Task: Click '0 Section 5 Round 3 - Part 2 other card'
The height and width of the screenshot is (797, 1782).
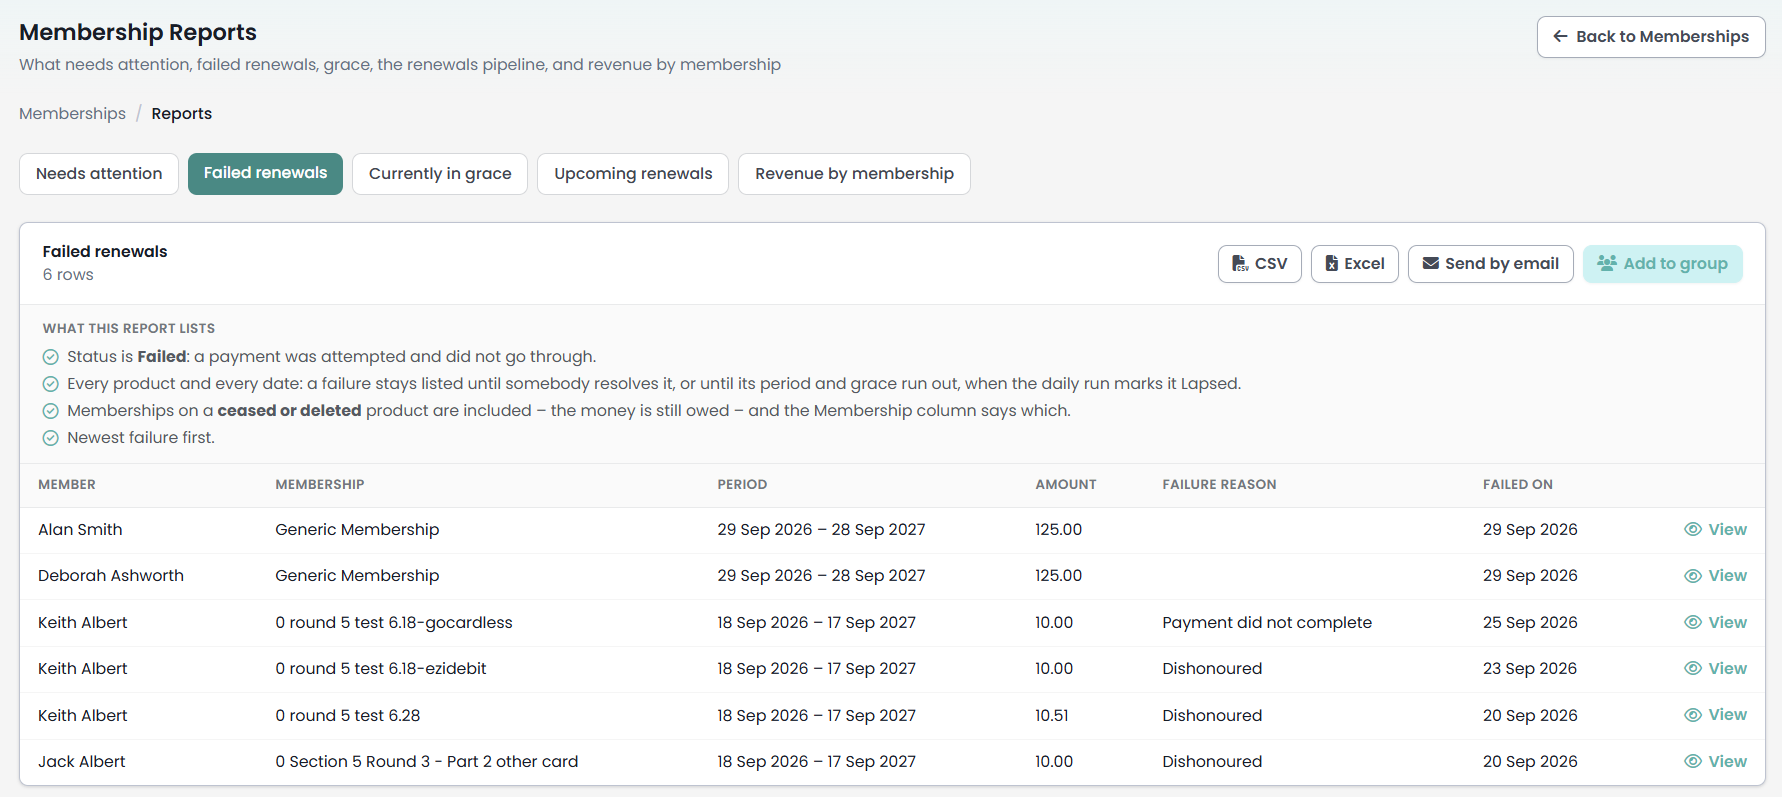Action: click(427, 762)
